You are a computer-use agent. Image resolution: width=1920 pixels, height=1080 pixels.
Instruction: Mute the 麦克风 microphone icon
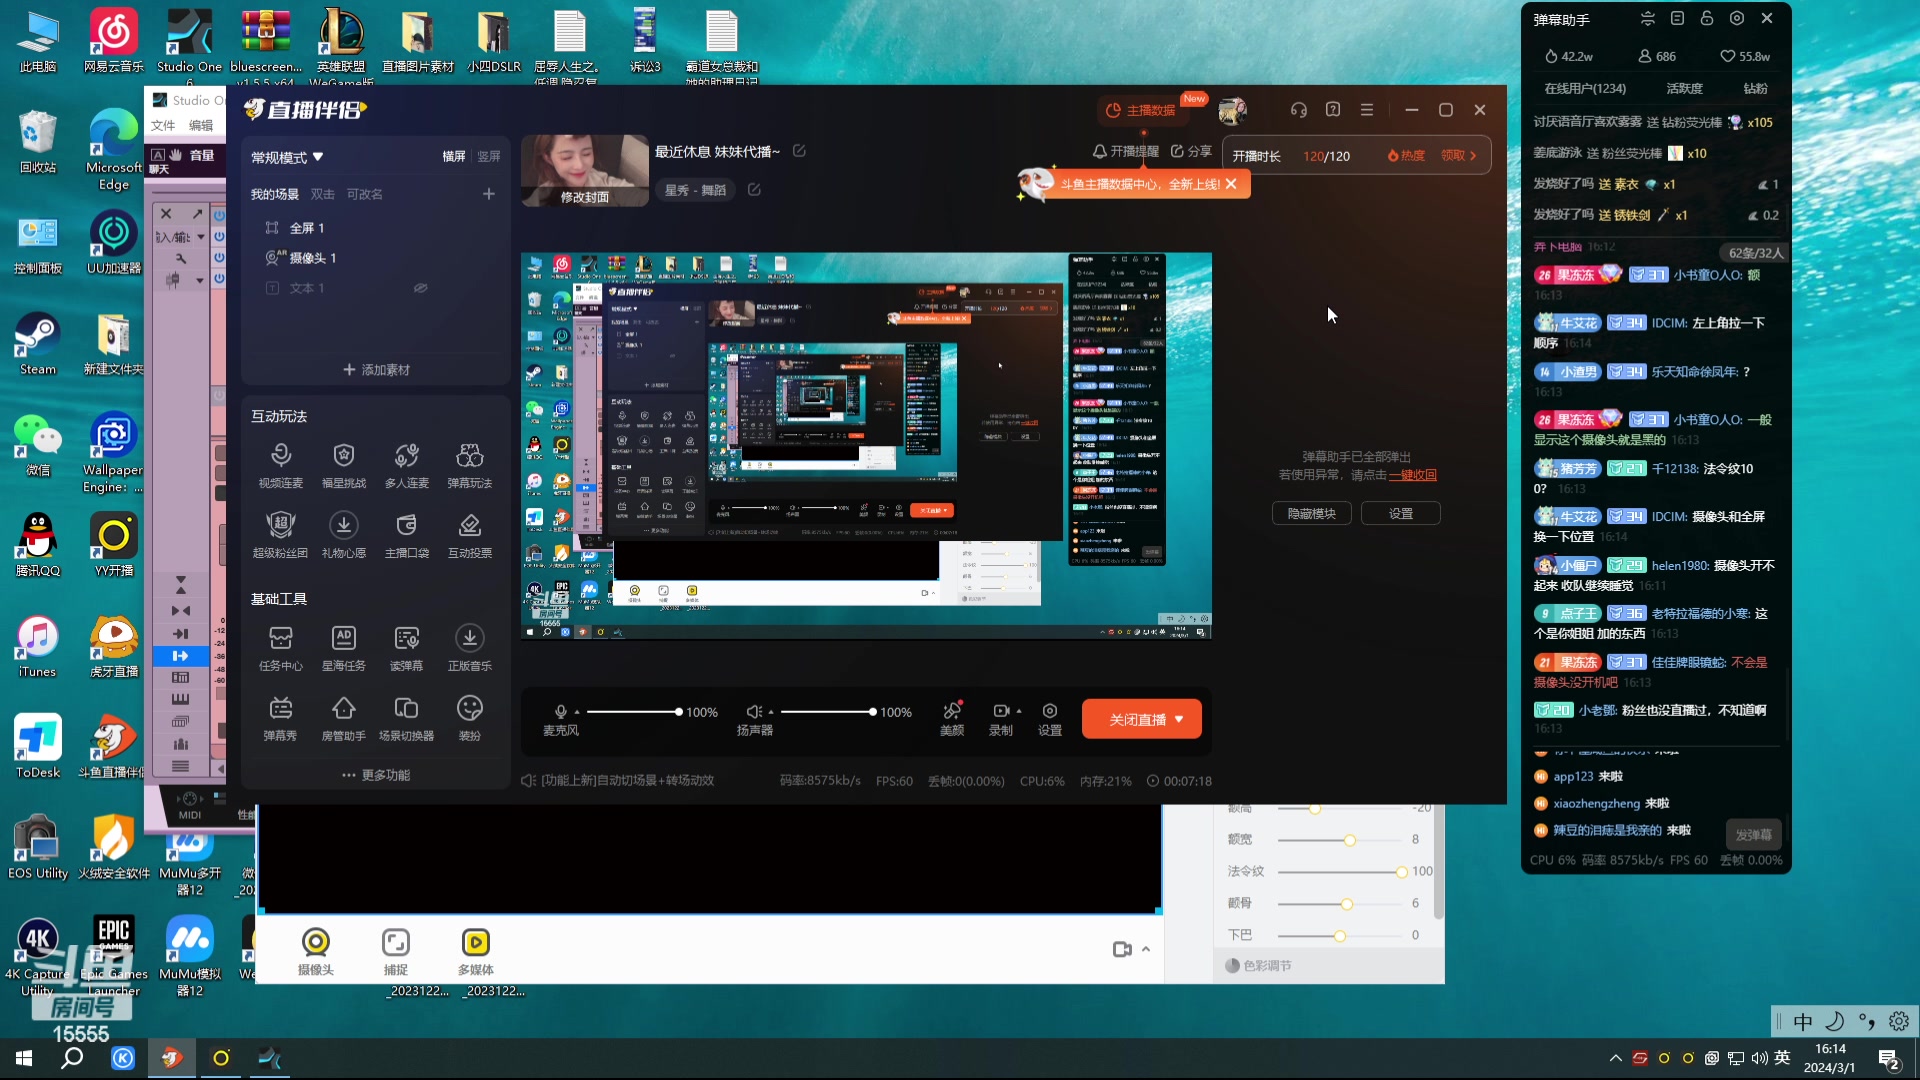pos(560,711)
